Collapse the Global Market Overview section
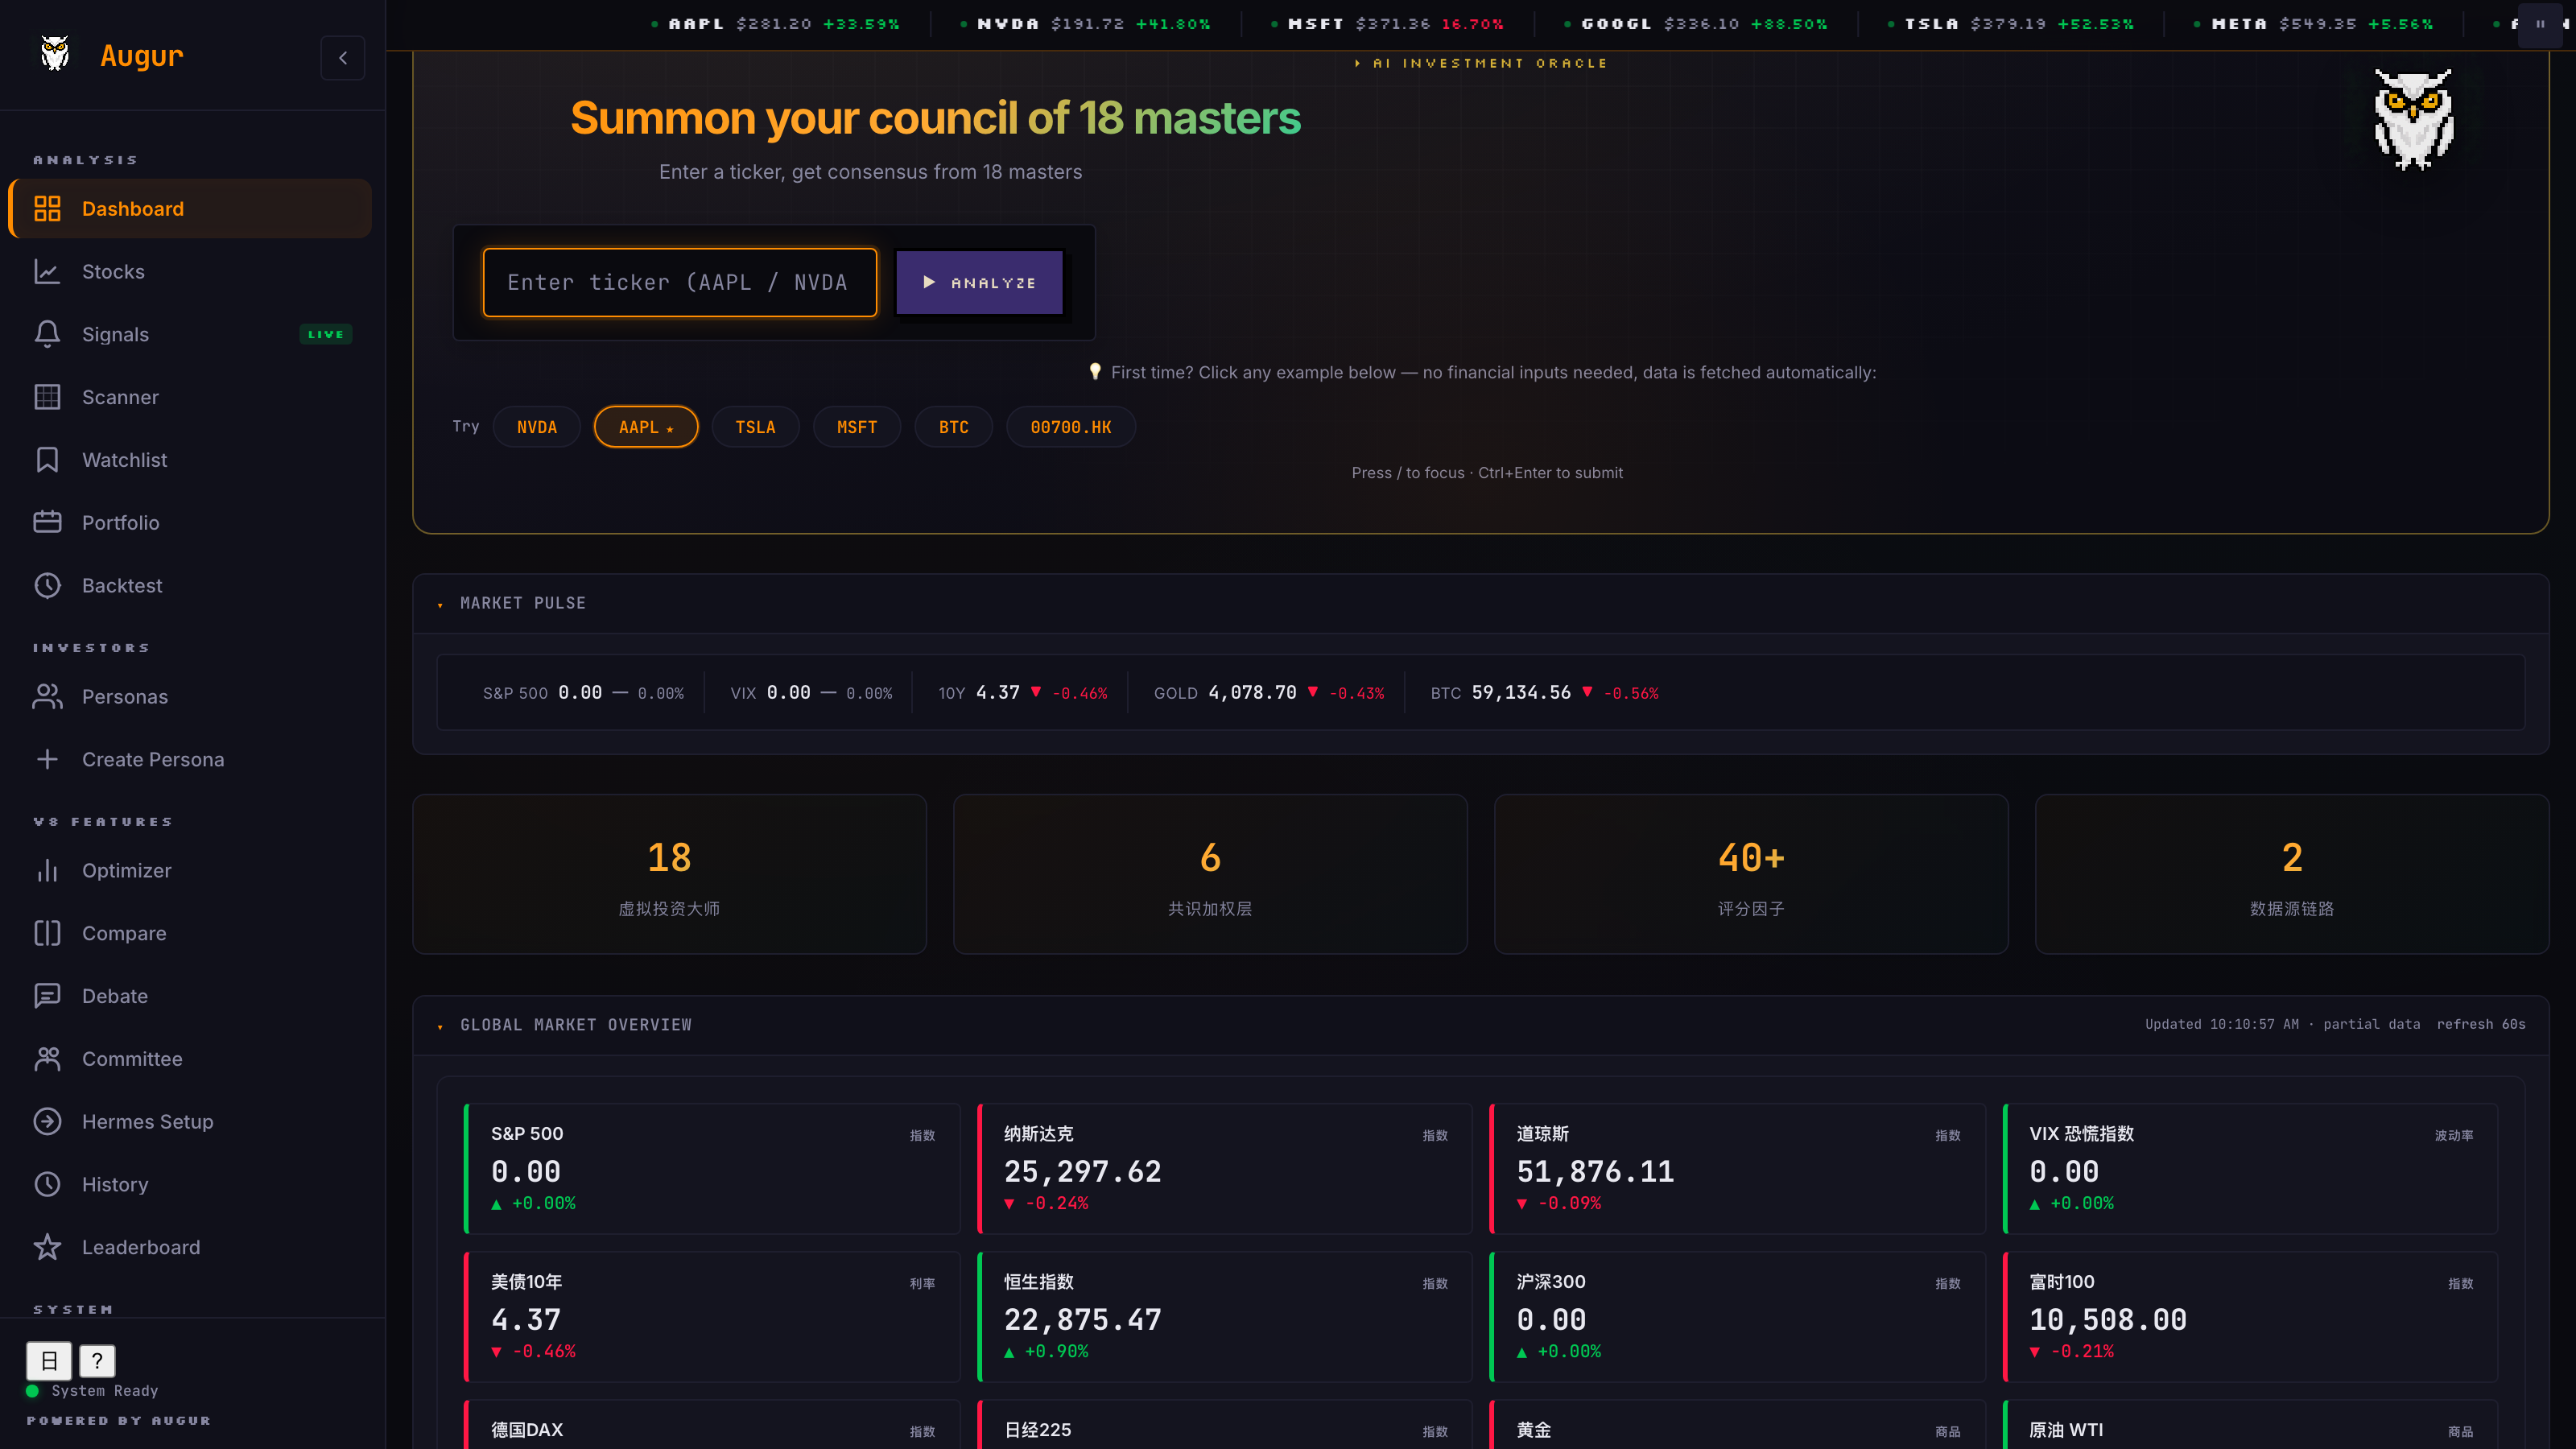This screenshot has height=1449, width=2576. [x=440, y=1026]
